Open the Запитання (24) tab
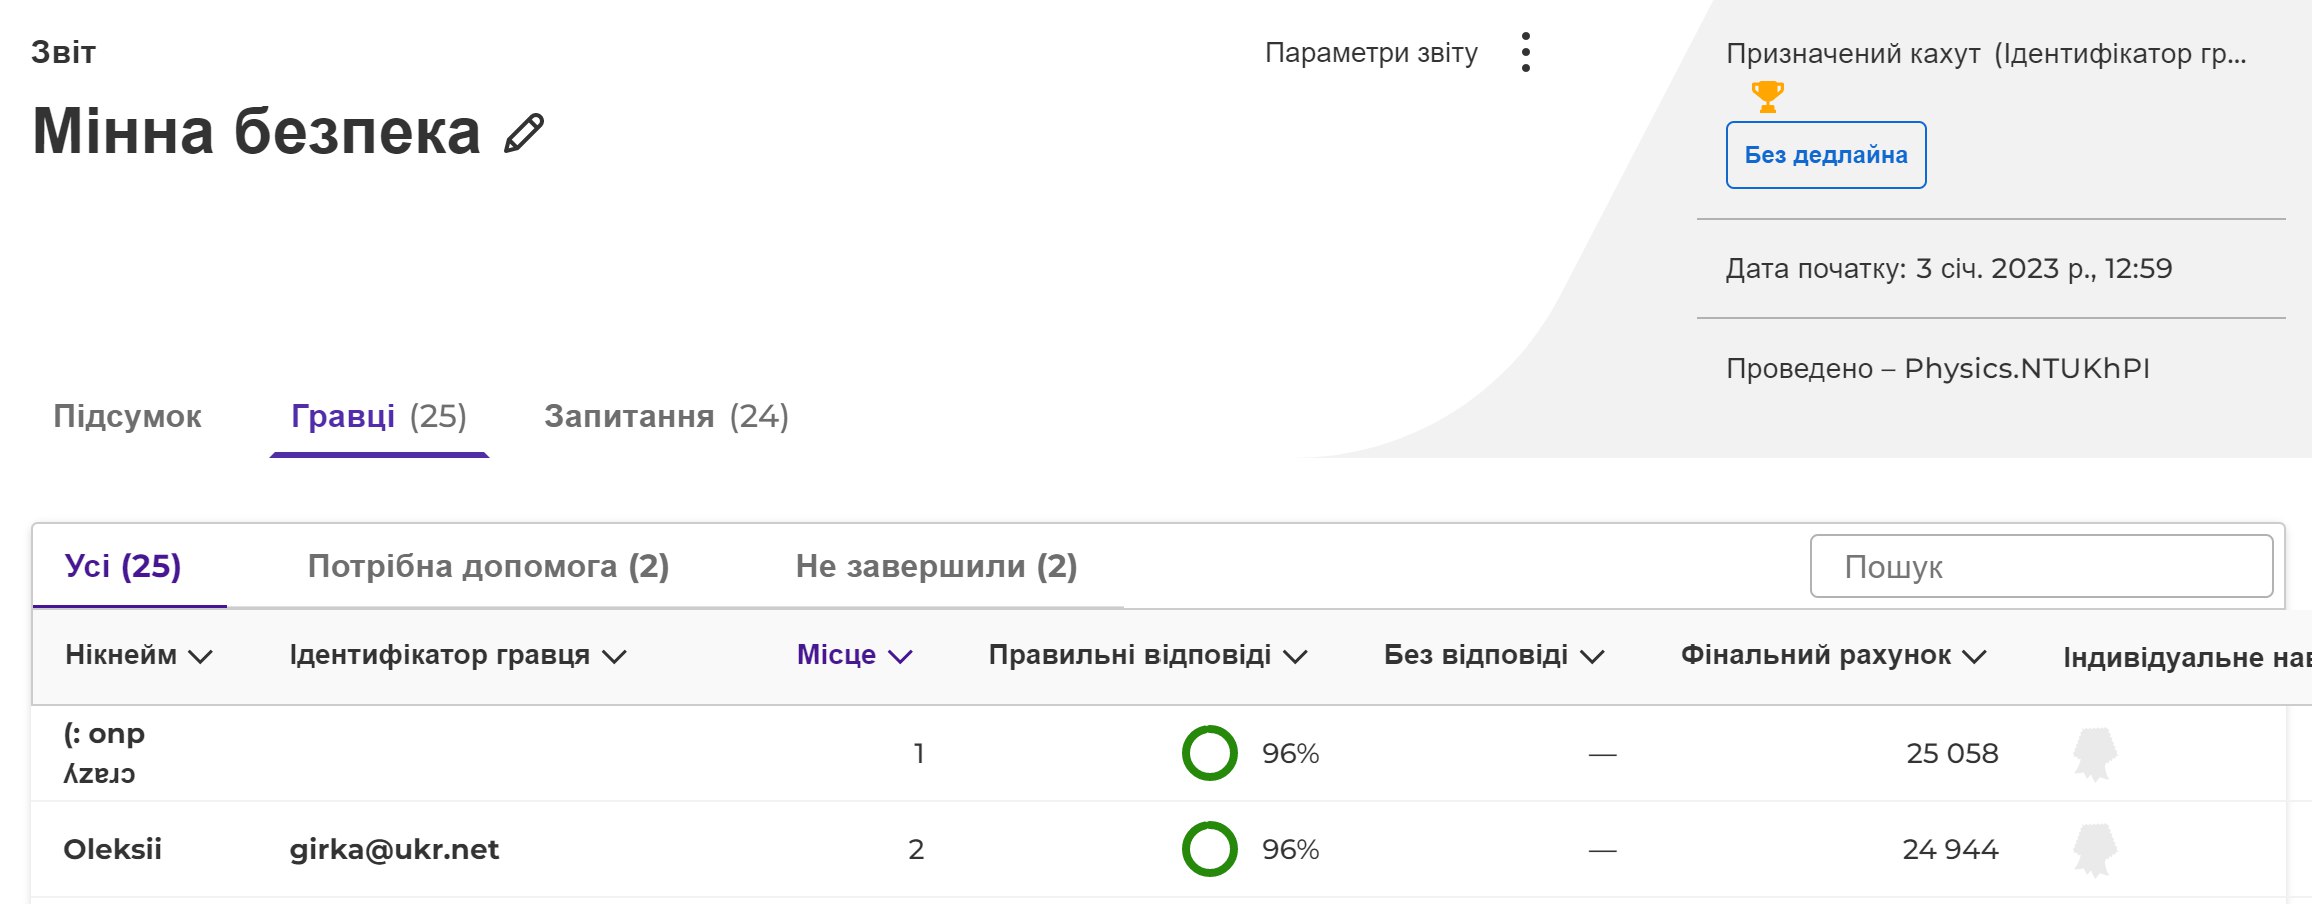 click(x=666, y=416)
